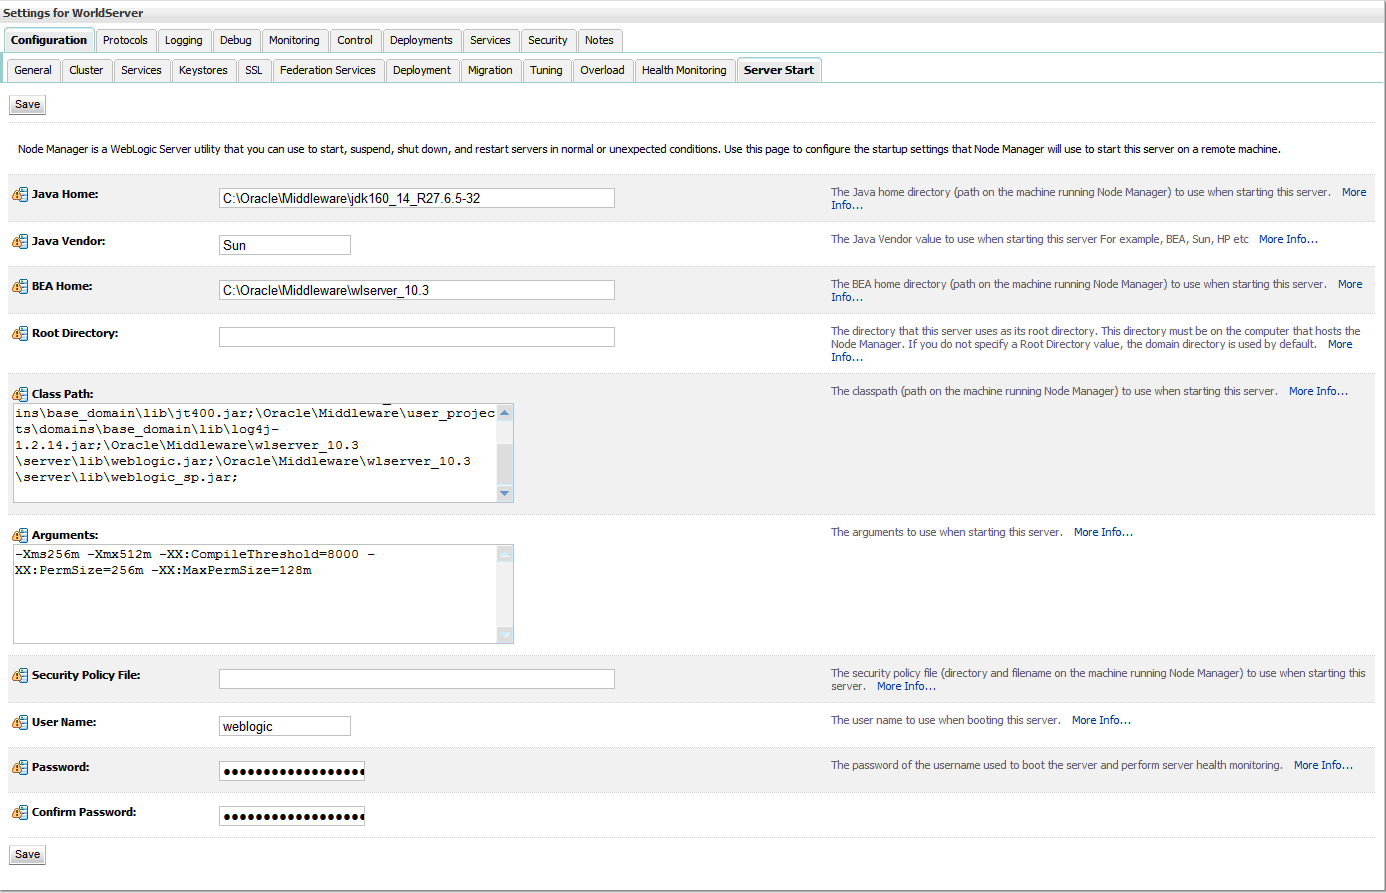Click the BEA Home input field
The image size is (1386, 893).
point(417,290)
